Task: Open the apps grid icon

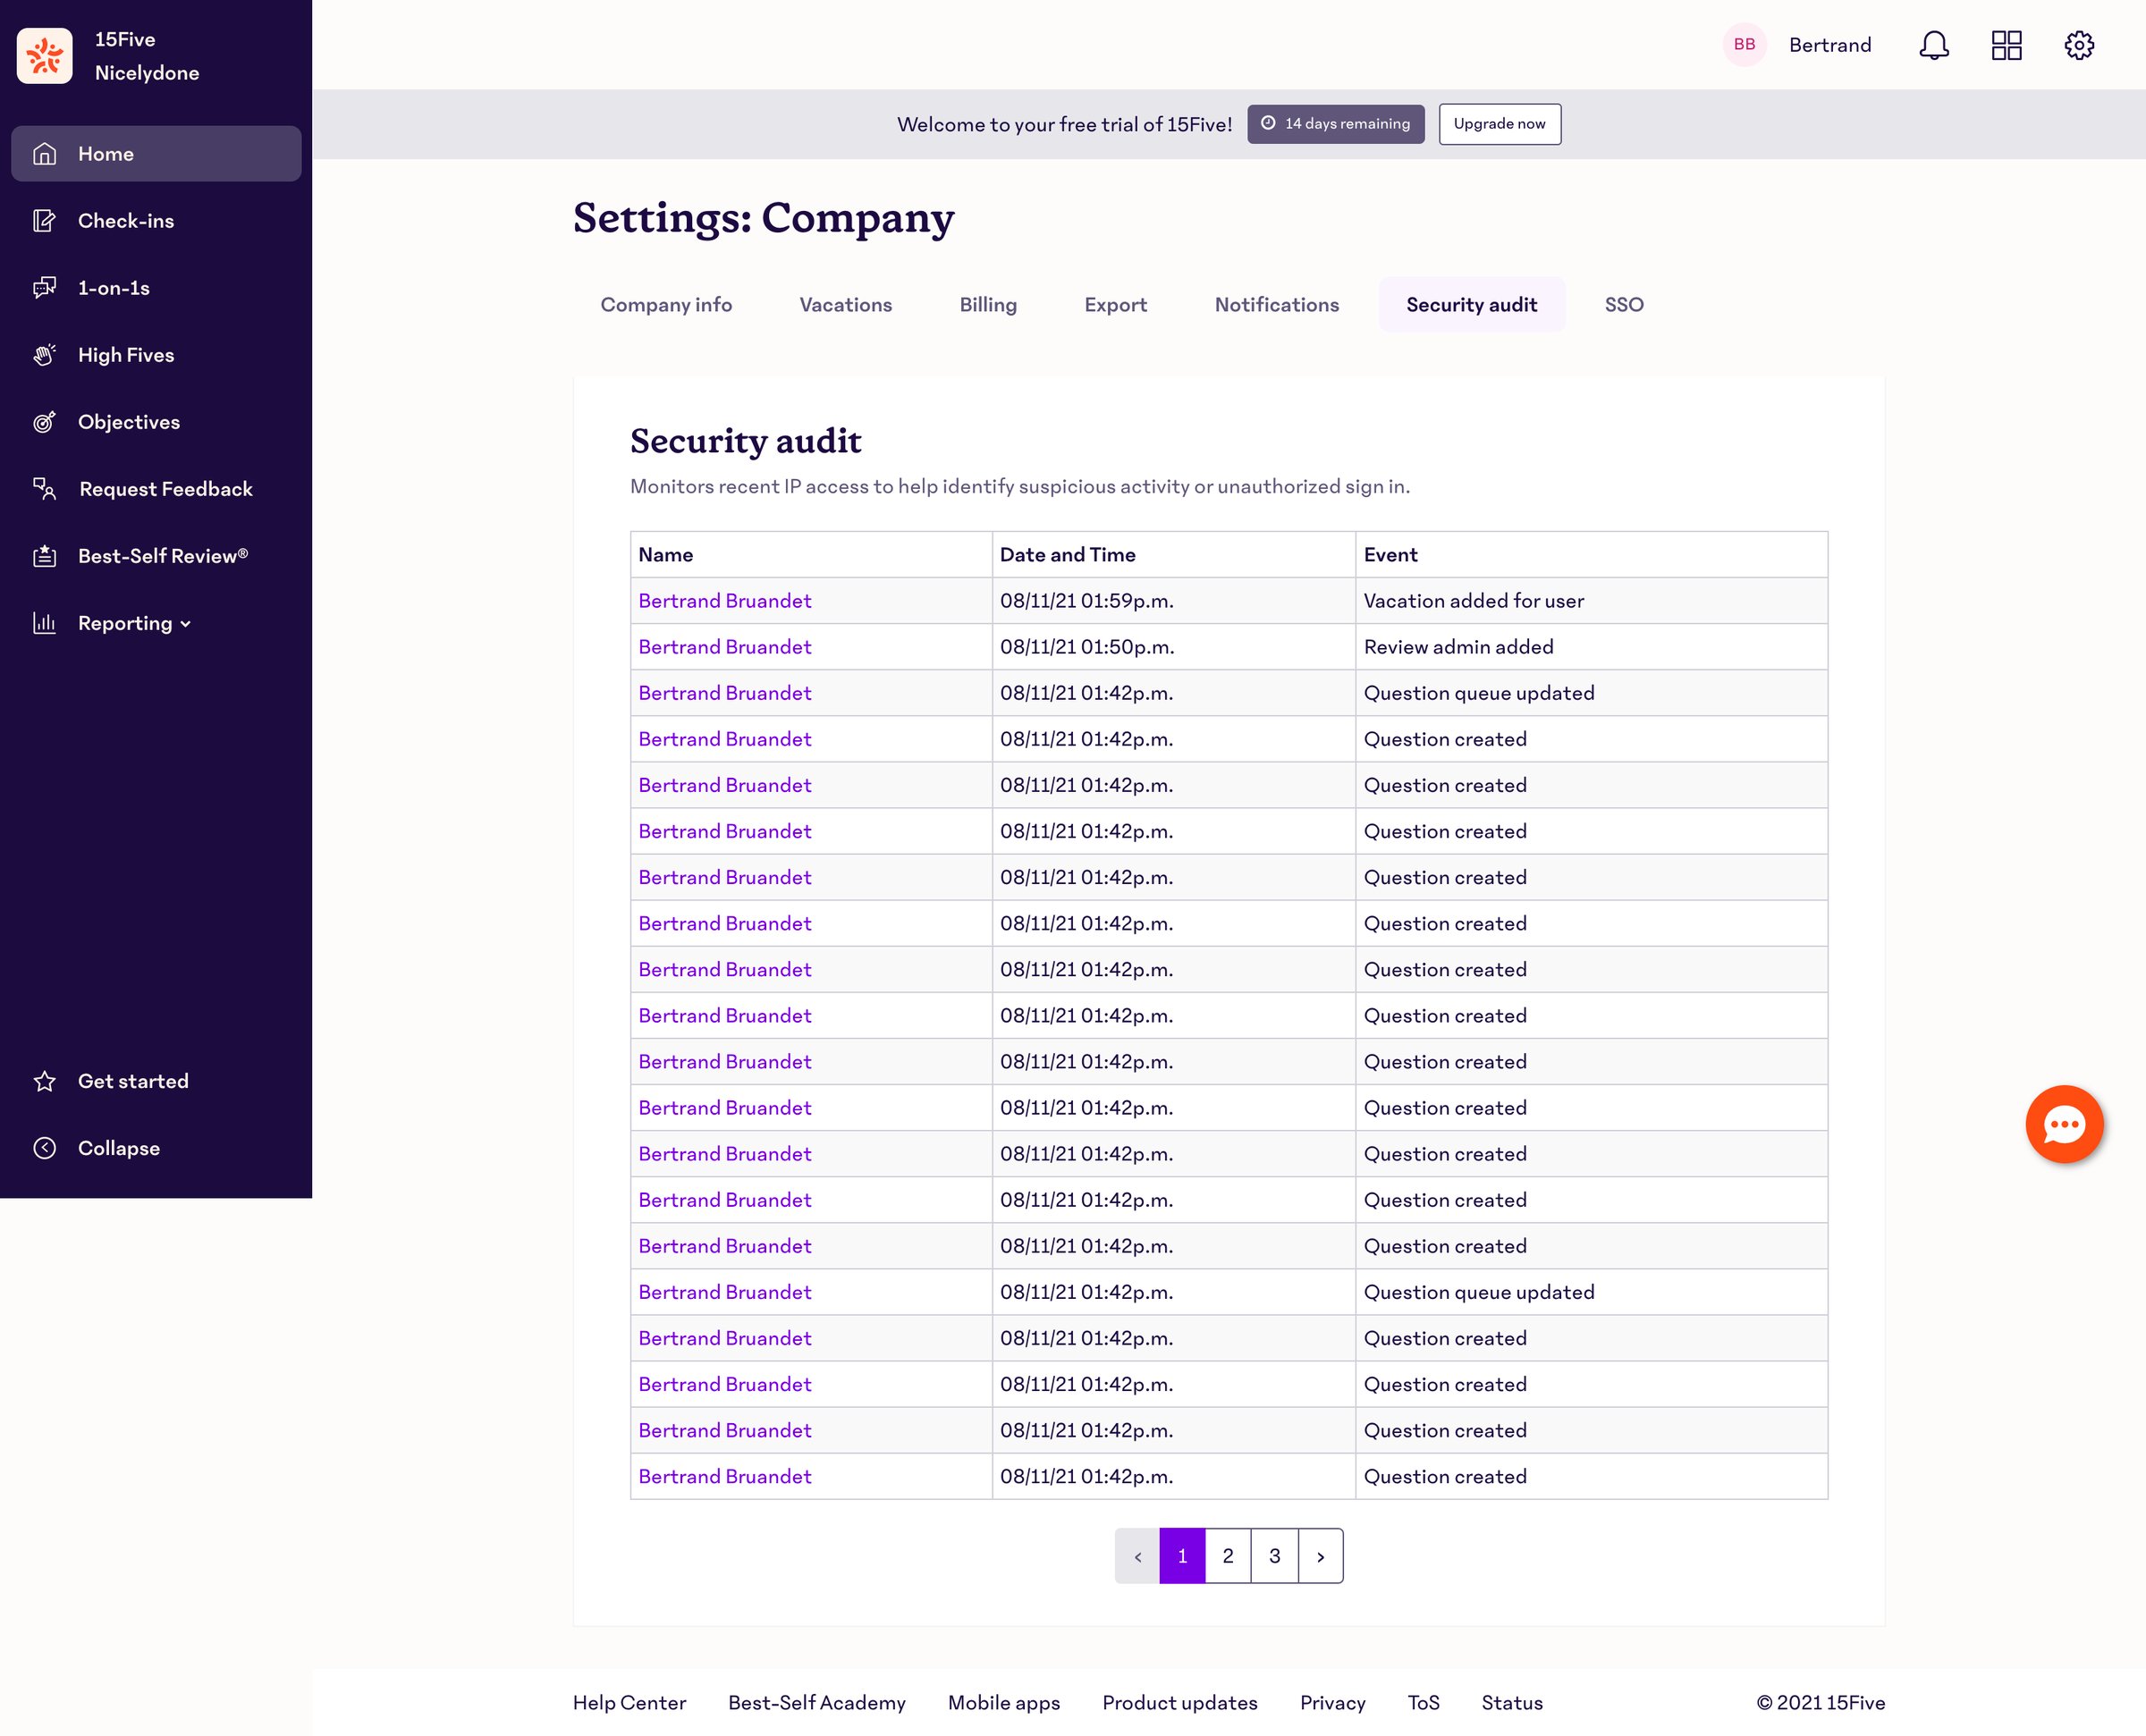Action: [x=2007, y=45]
